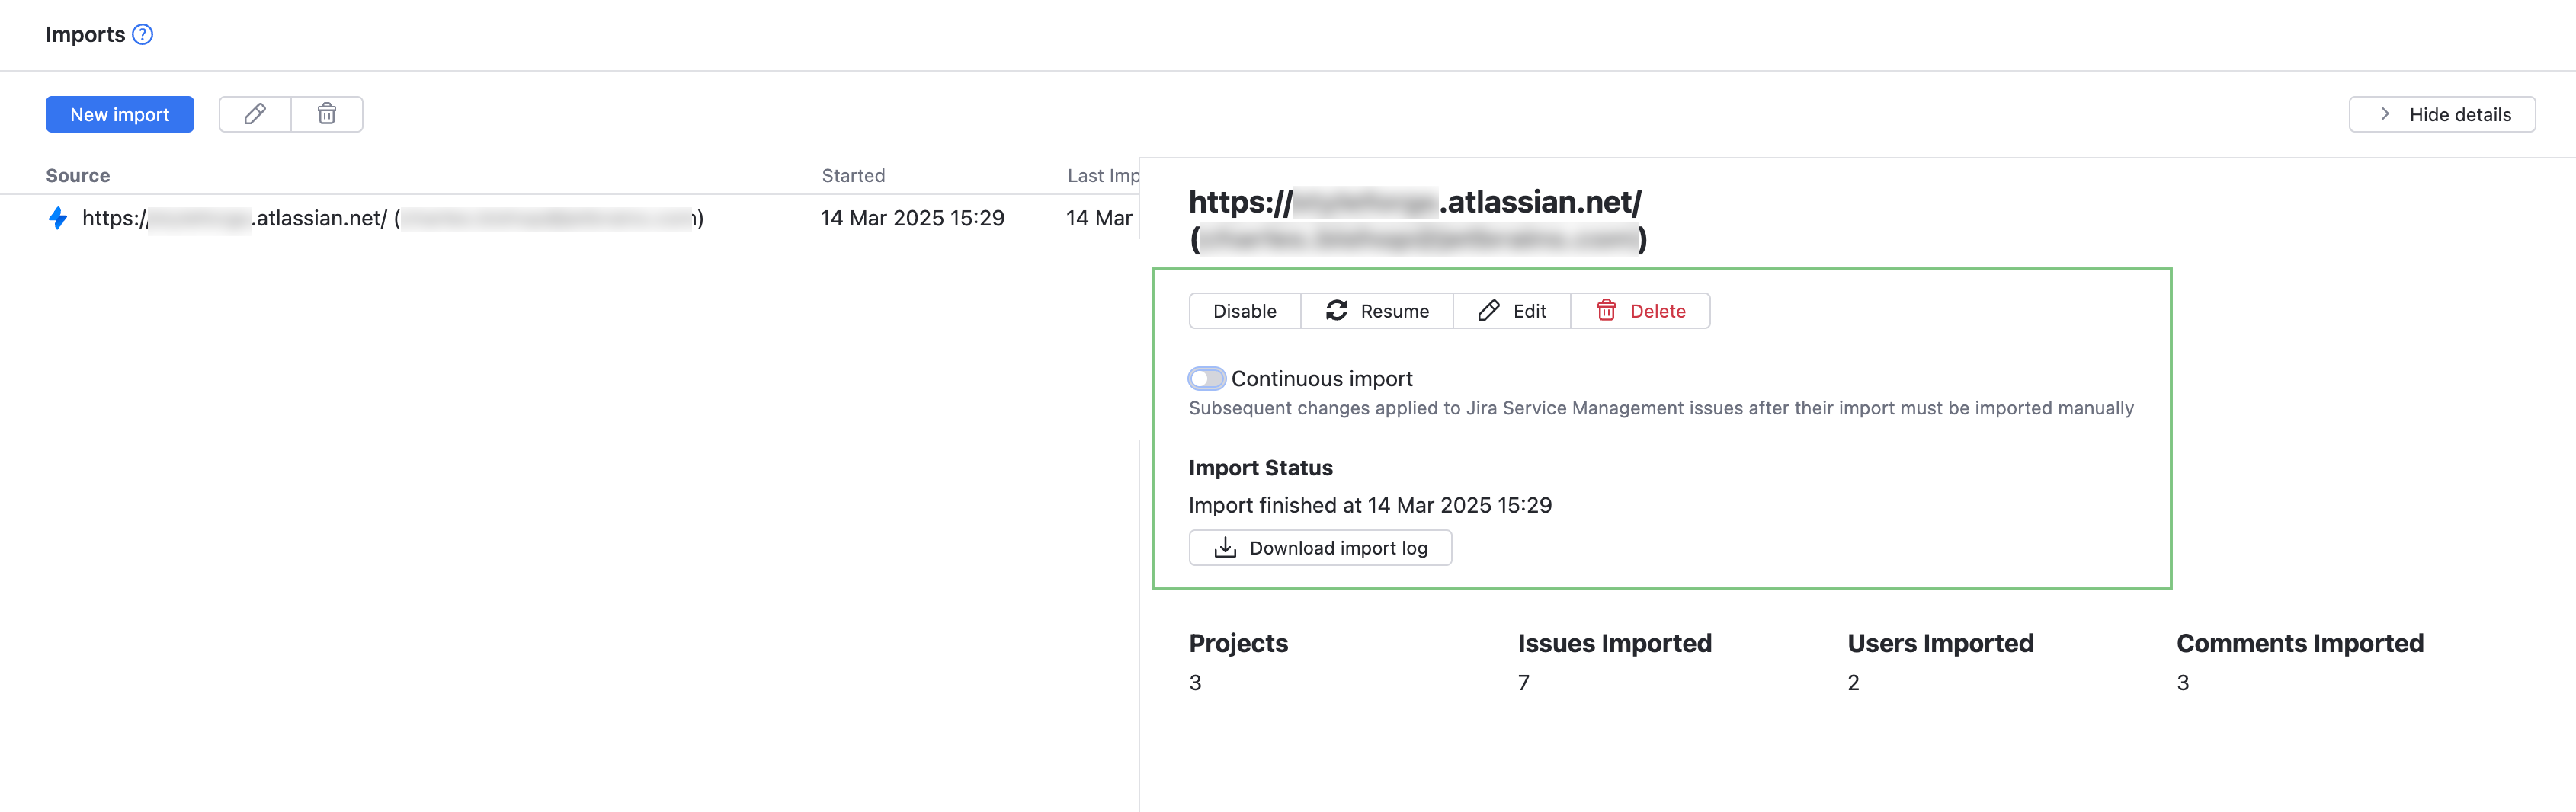Download the import log
The width and height of the screenshot is (2576, 812).
pos(1320,547)
